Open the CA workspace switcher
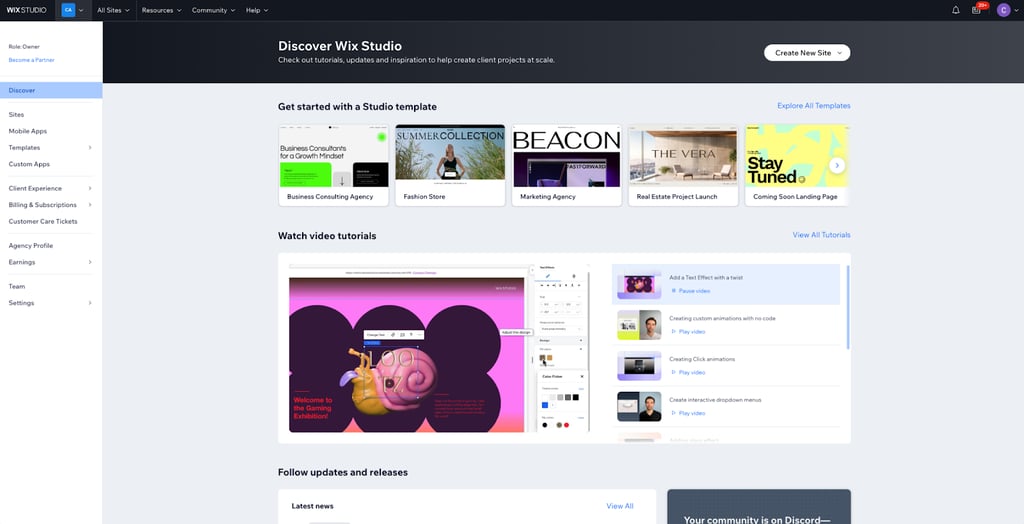This screenshot has height=524, width=1024. tap(72, 10)
